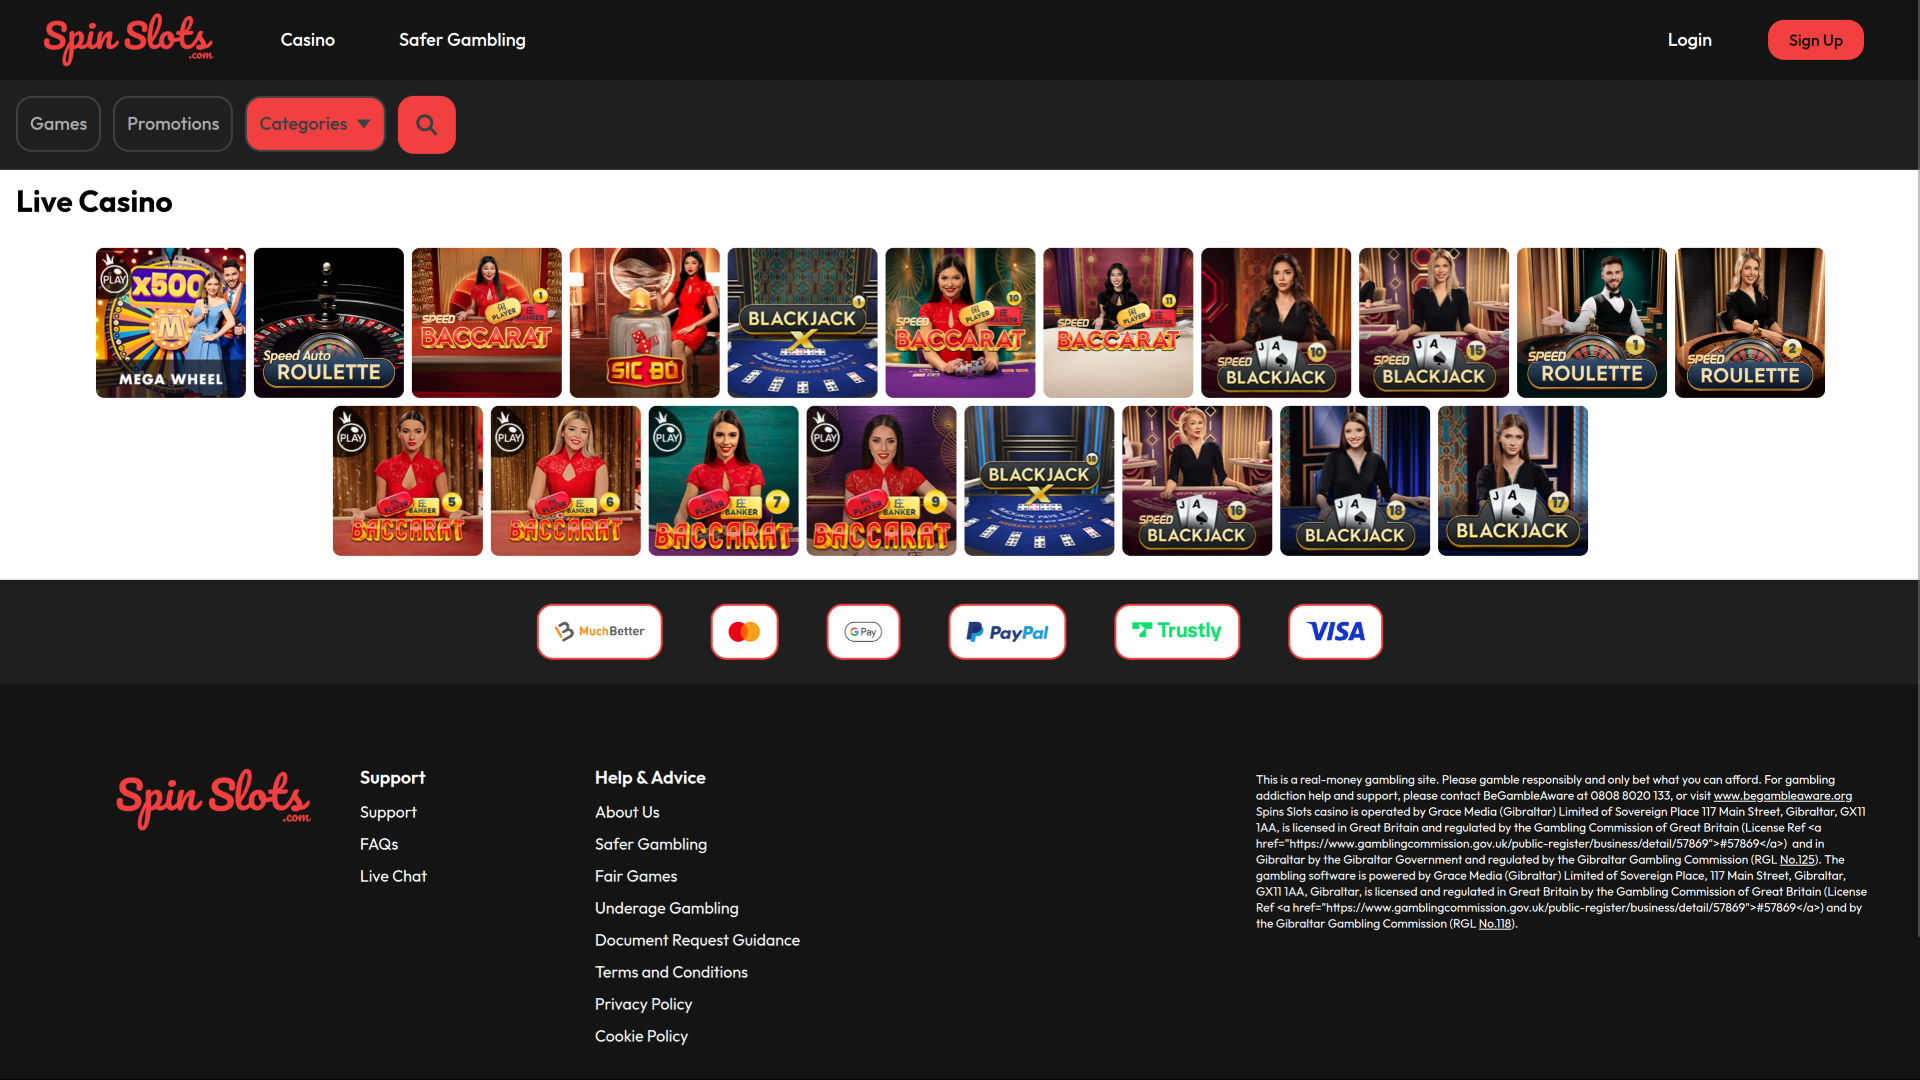Expand the Categories dropdown
1920x1080 pixels.
coord(315,124)
